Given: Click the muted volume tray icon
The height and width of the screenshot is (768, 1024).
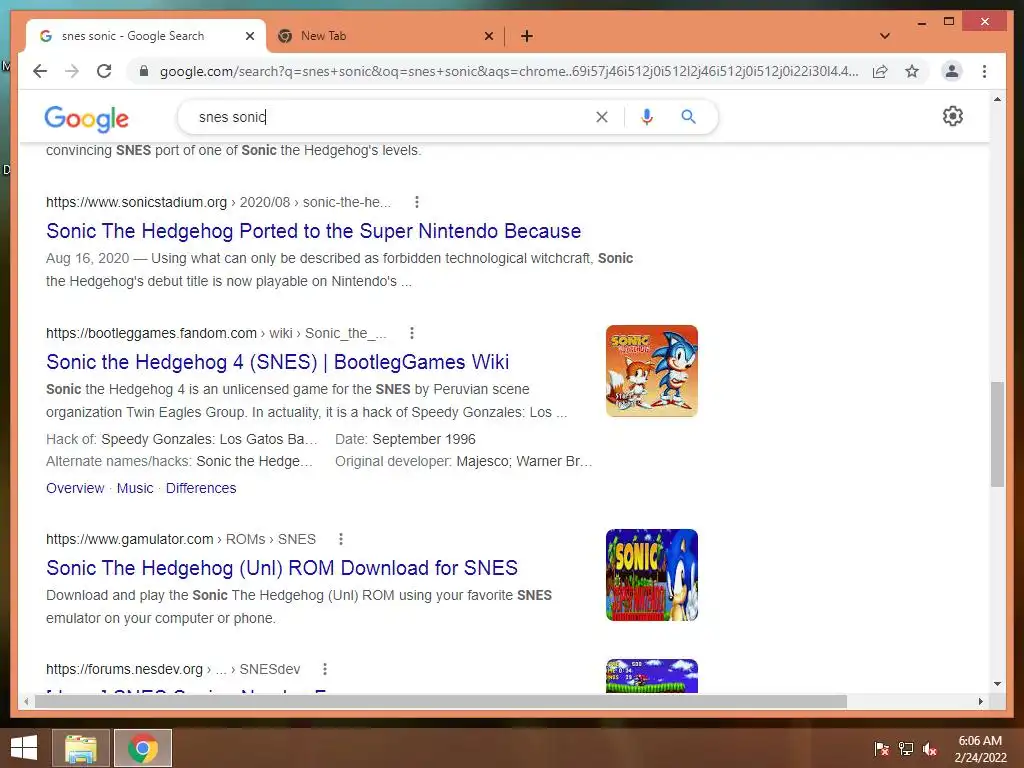Looking at the screenshot, I should pyautogui.click(x=930, y=749).
